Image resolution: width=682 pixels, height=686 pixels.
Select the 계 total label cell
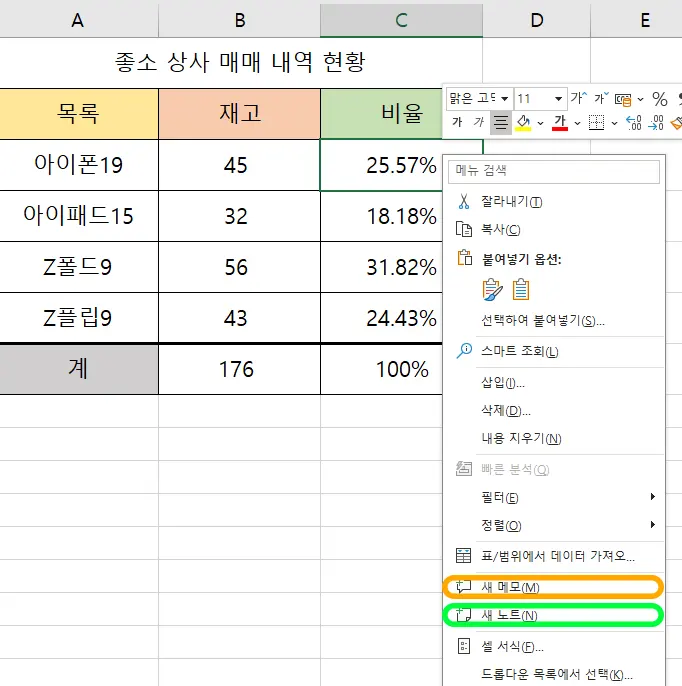[x=79, y=369]
